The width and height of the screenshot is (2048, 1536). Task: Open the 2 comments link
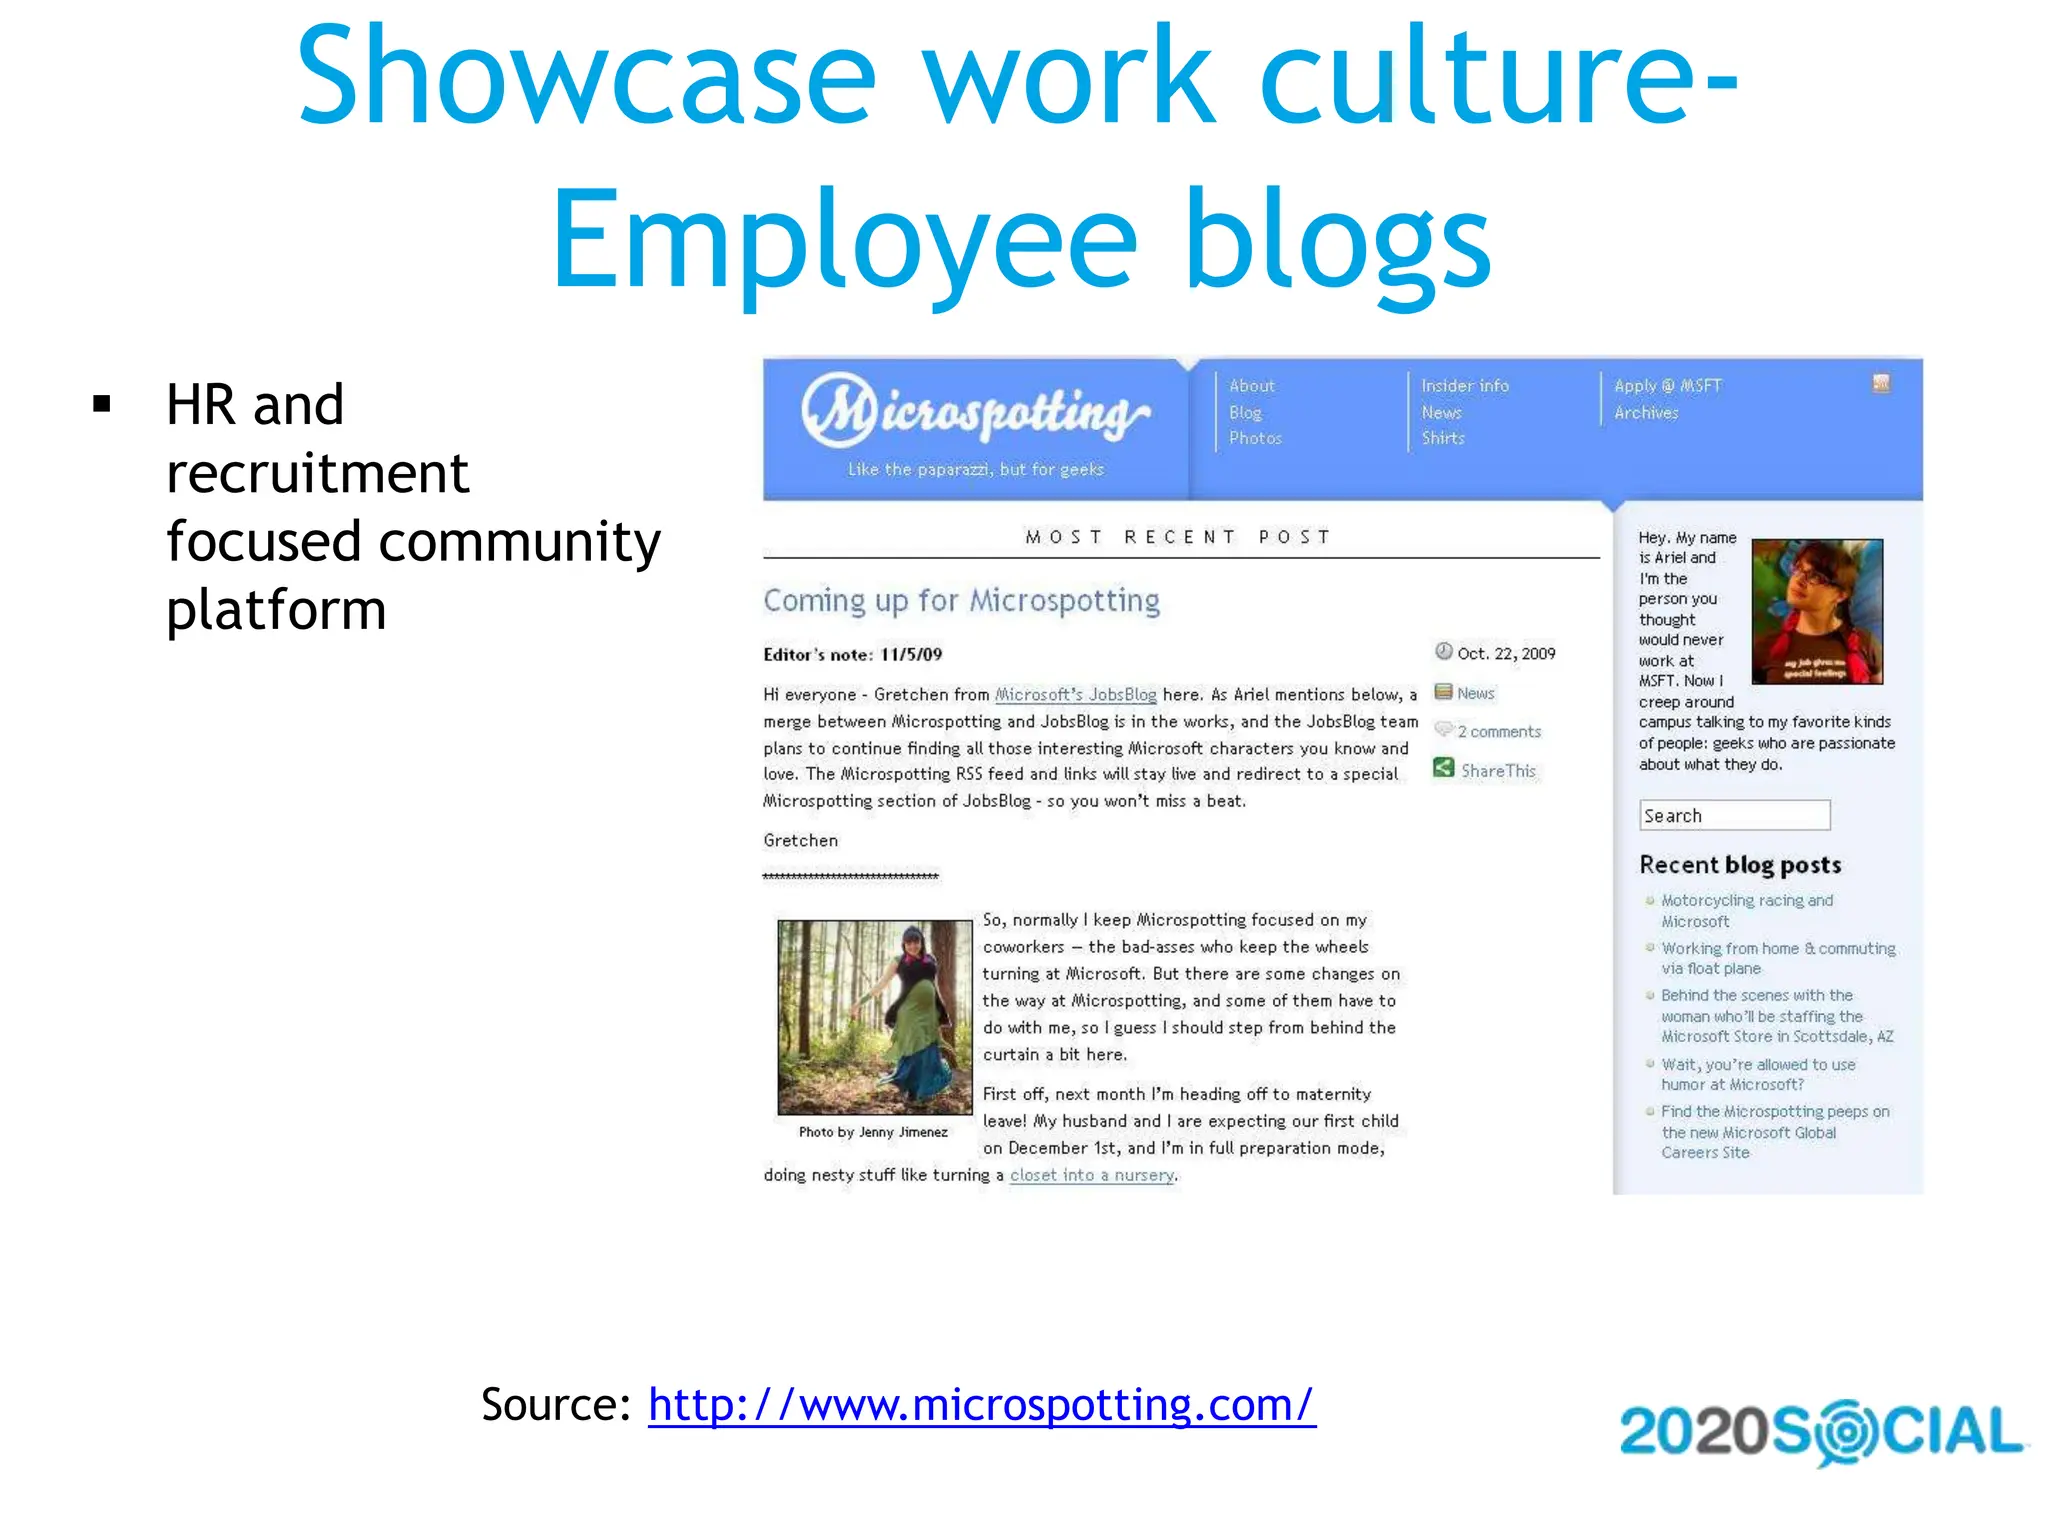coord(1499,732)
